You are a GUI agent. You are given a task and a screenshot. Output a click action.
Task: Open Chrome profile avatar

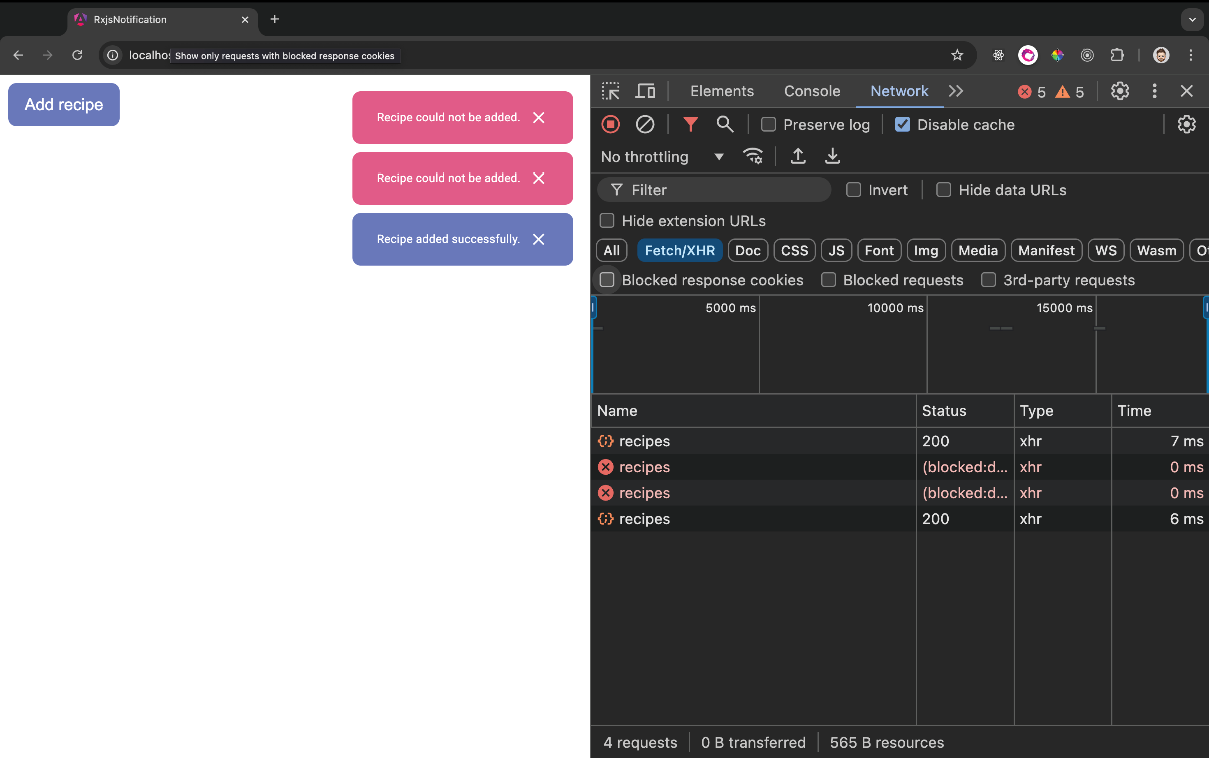coord(1161,55)
